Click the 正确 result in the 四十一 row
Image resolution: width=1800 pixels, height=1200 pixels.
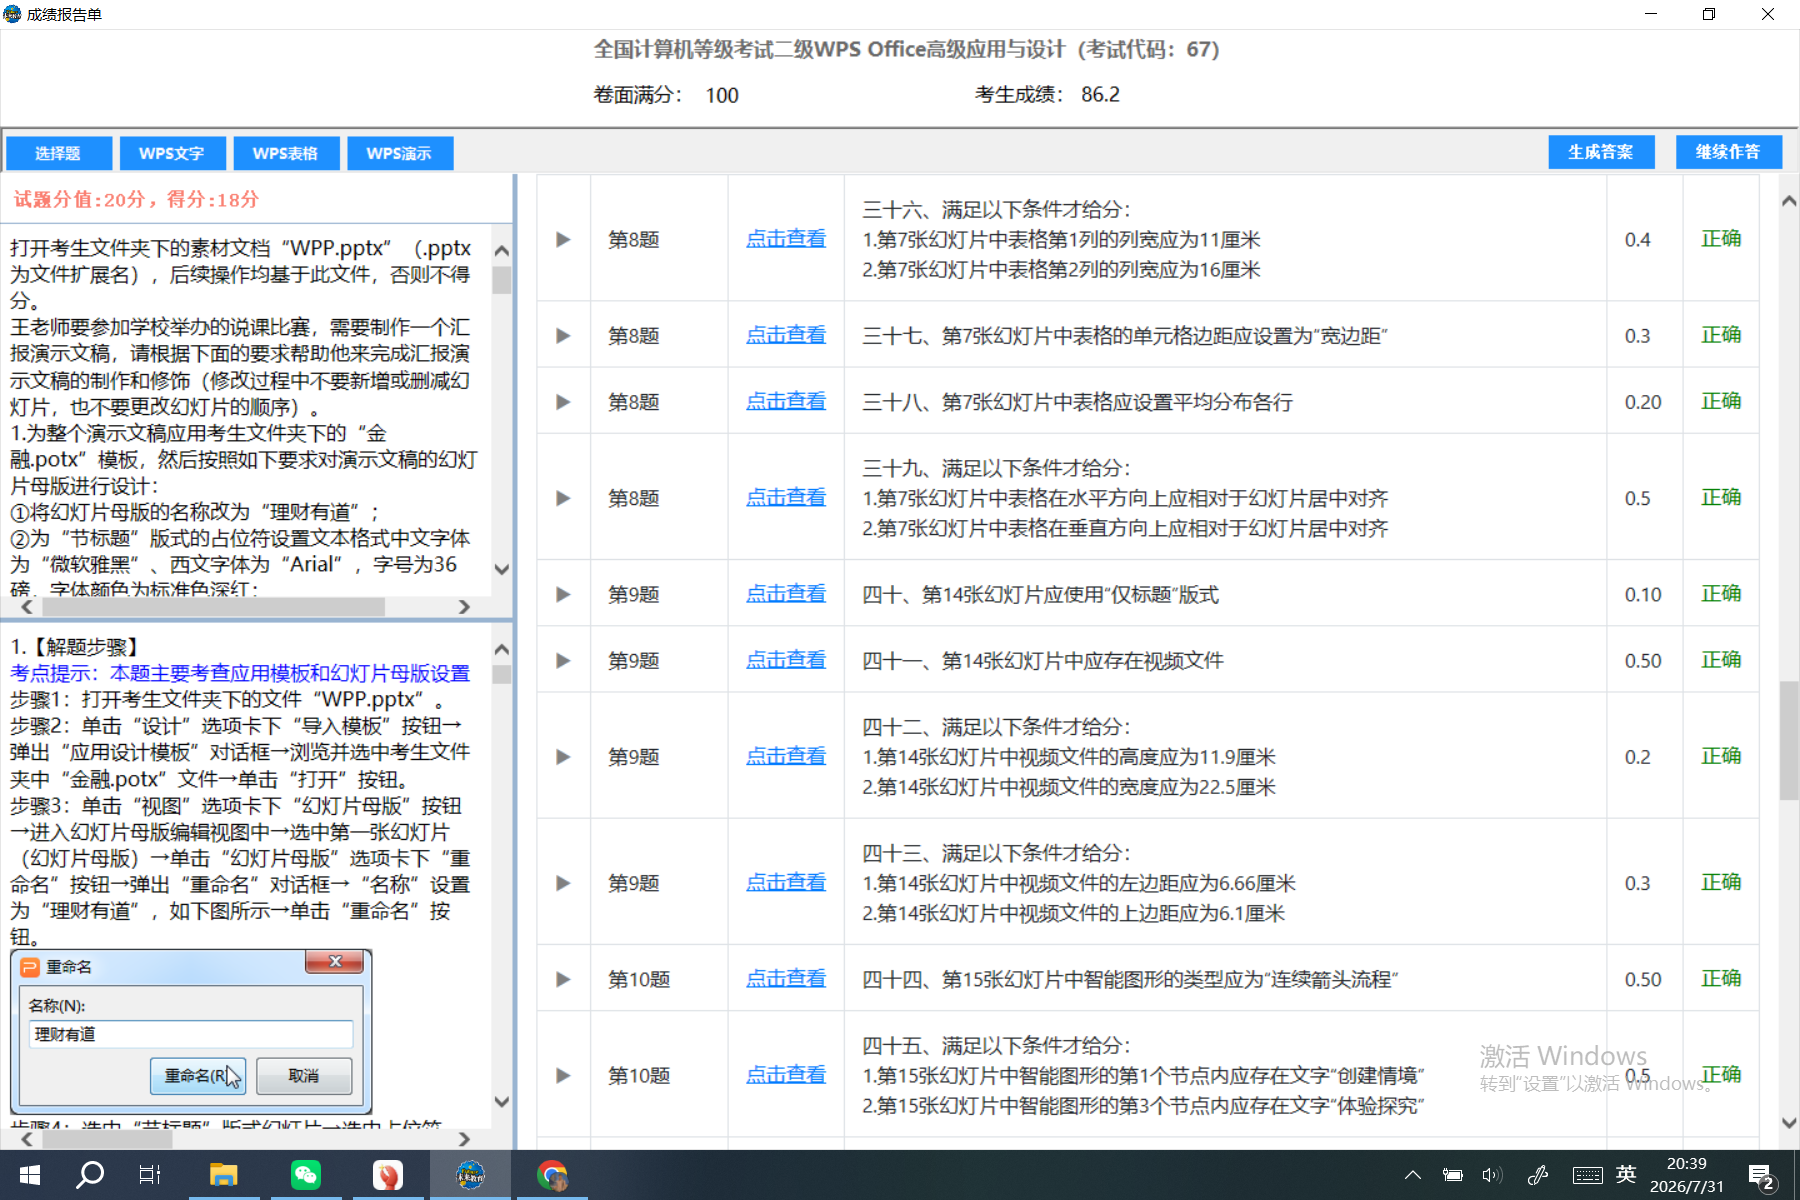coord(1721,660)
